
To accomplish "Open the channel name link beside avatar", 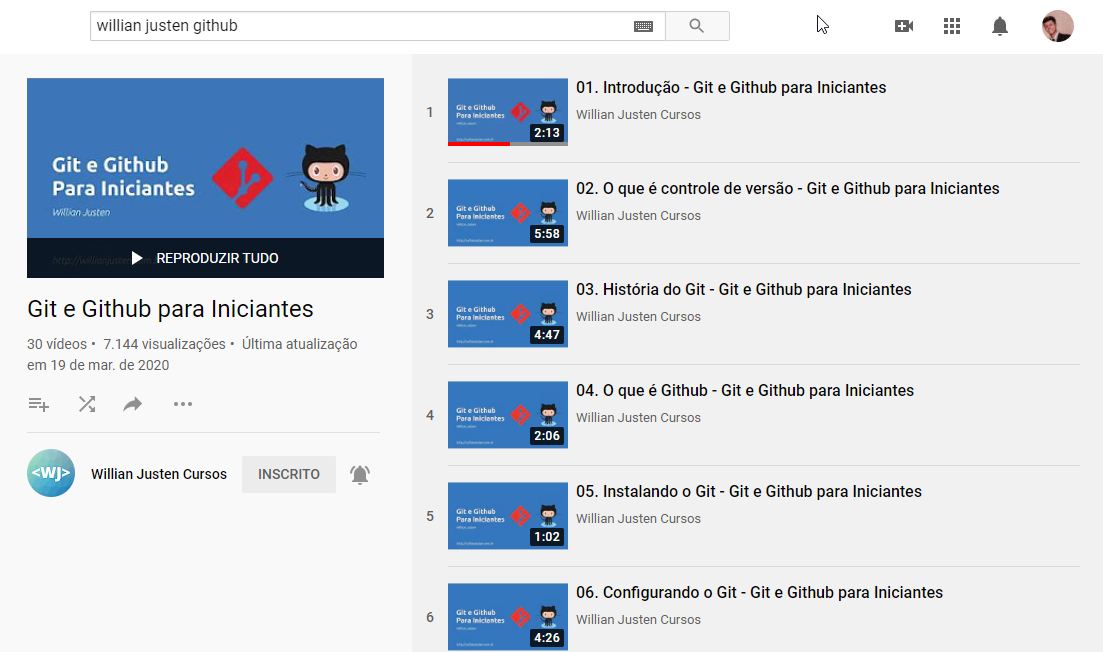I will (x=159, y=475).
